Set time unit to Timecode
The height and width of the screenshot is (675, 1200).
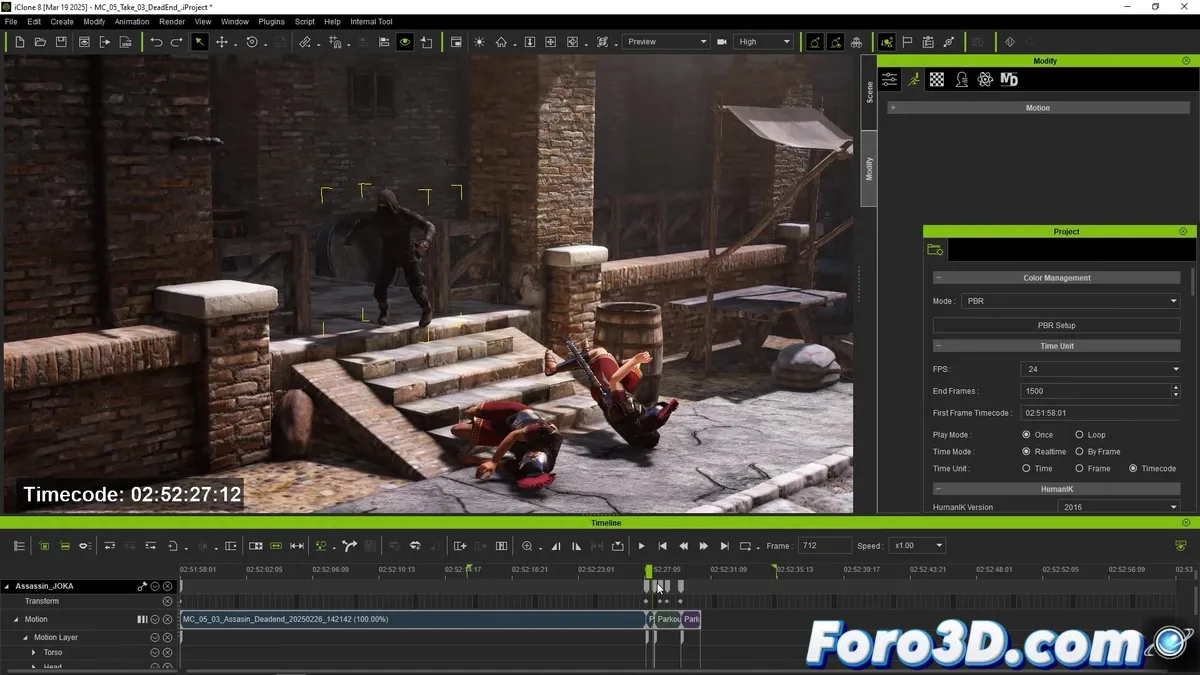[1133, 468]
